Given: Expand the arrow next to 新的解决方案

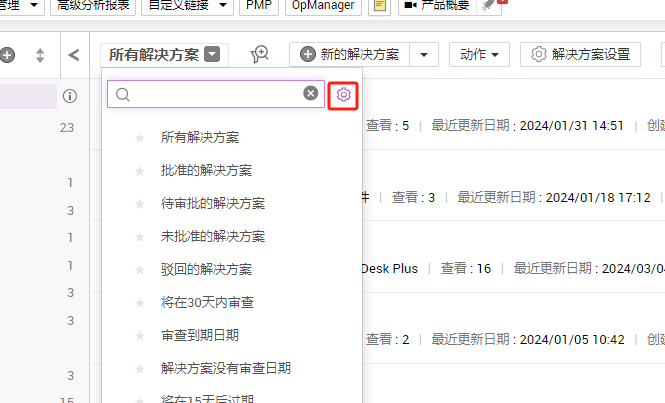Looking at the screenshot, I should tap(426, 54).
